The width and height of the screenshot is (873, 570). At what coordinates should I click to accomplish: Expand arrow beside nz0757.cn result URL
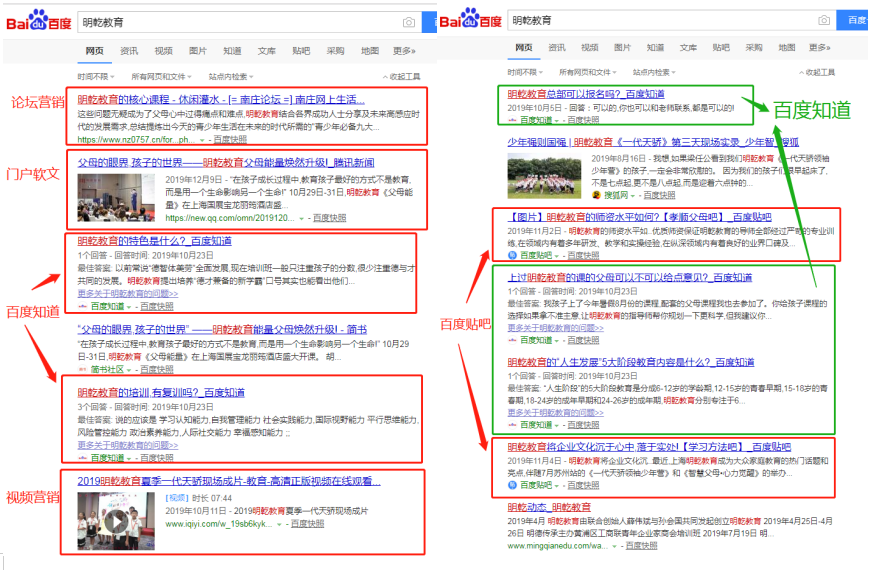click(x=202, y=140)
